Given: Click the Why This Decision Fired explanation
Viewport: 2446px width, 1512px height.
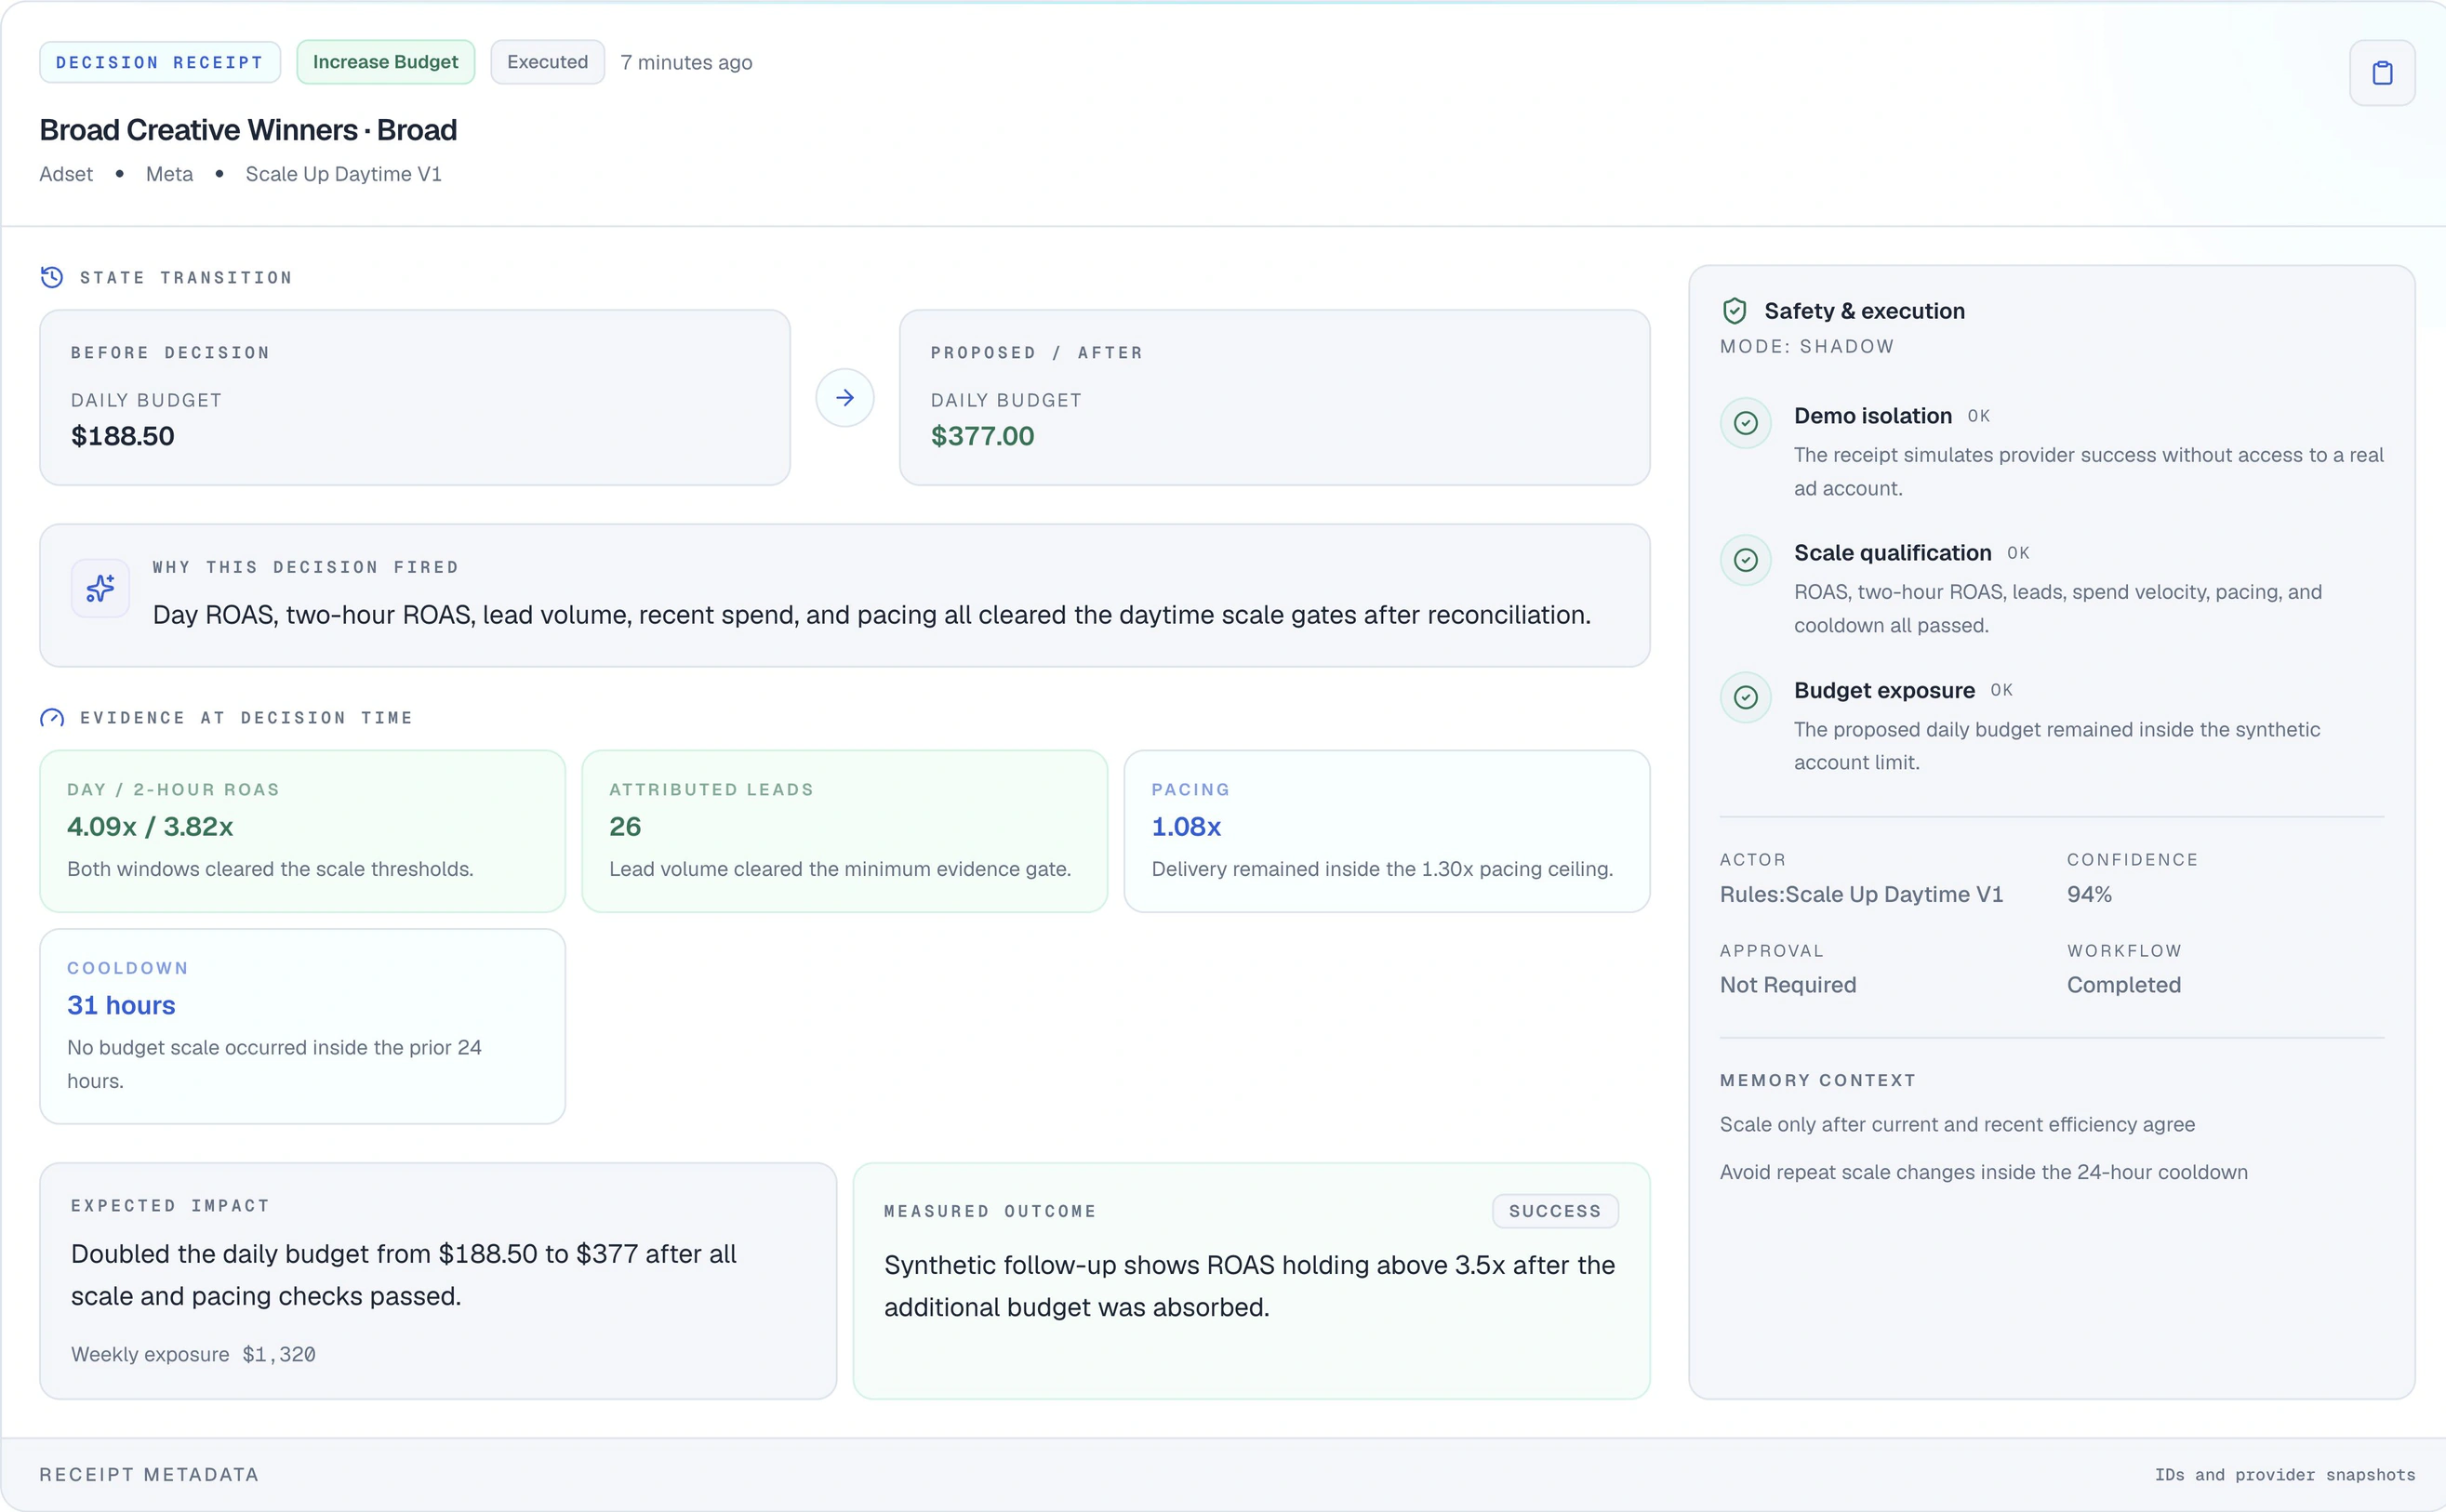Looking at the screenshot, I should pos(871,615).
